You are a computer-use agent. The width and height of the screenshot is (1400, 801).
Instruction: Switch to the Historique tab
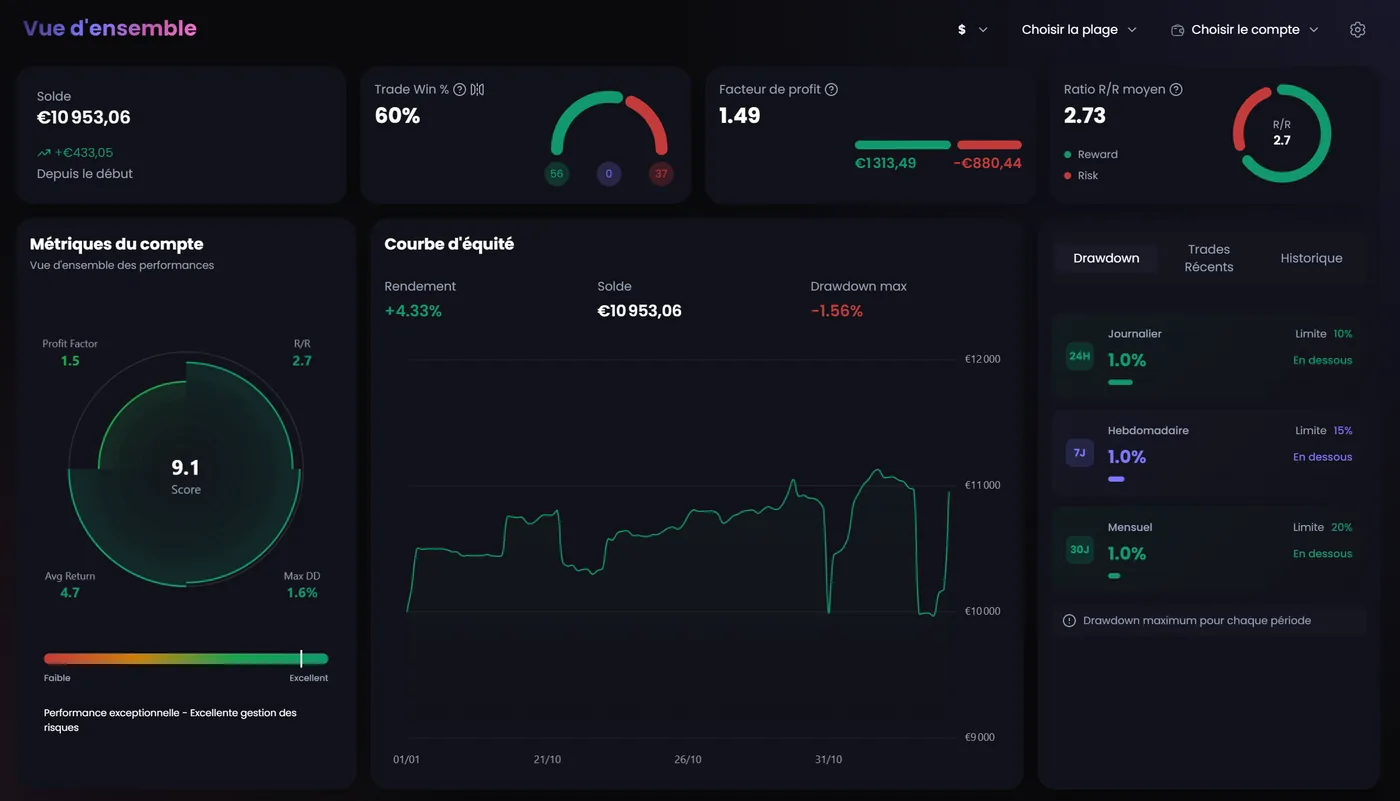[1311, 258]
